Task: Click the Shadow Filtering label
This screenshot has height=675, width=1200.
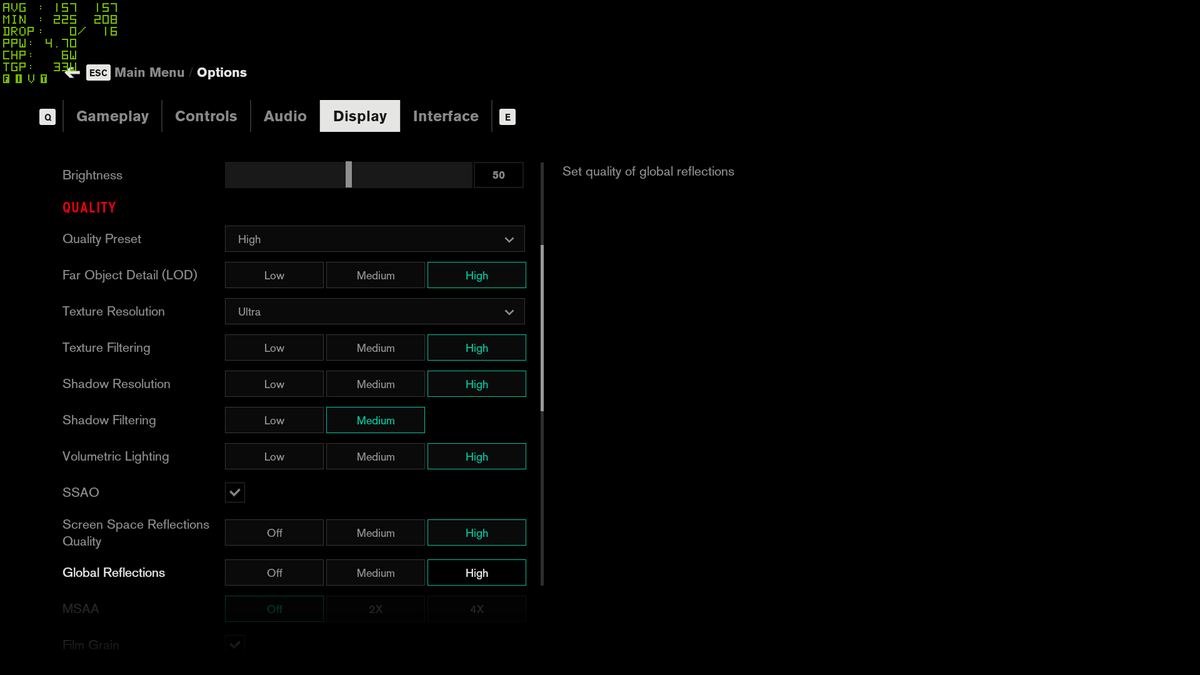Action: pos(109,420)
